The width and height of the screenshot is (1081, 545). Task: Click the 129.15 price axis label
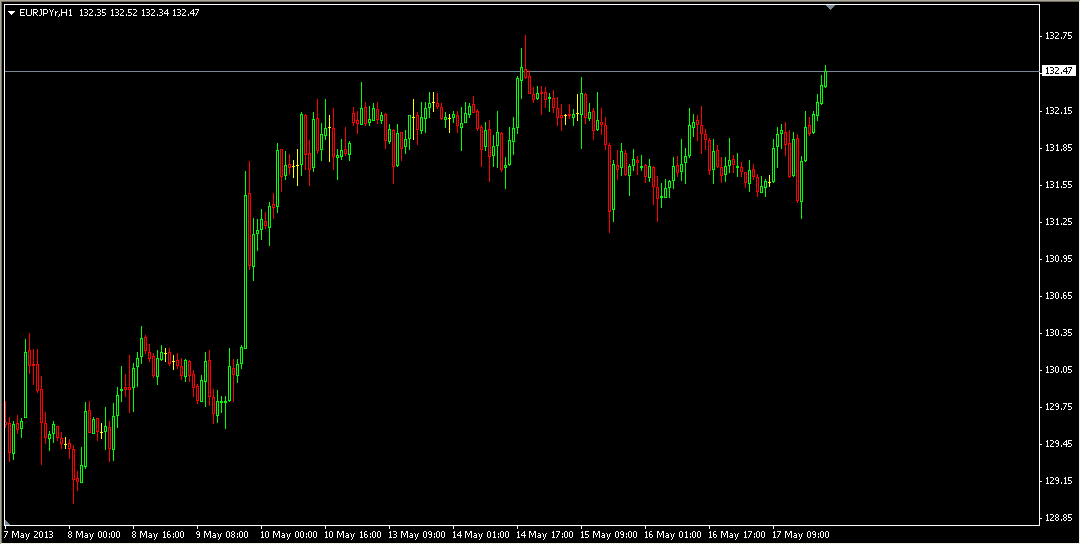pos(1059,481)
